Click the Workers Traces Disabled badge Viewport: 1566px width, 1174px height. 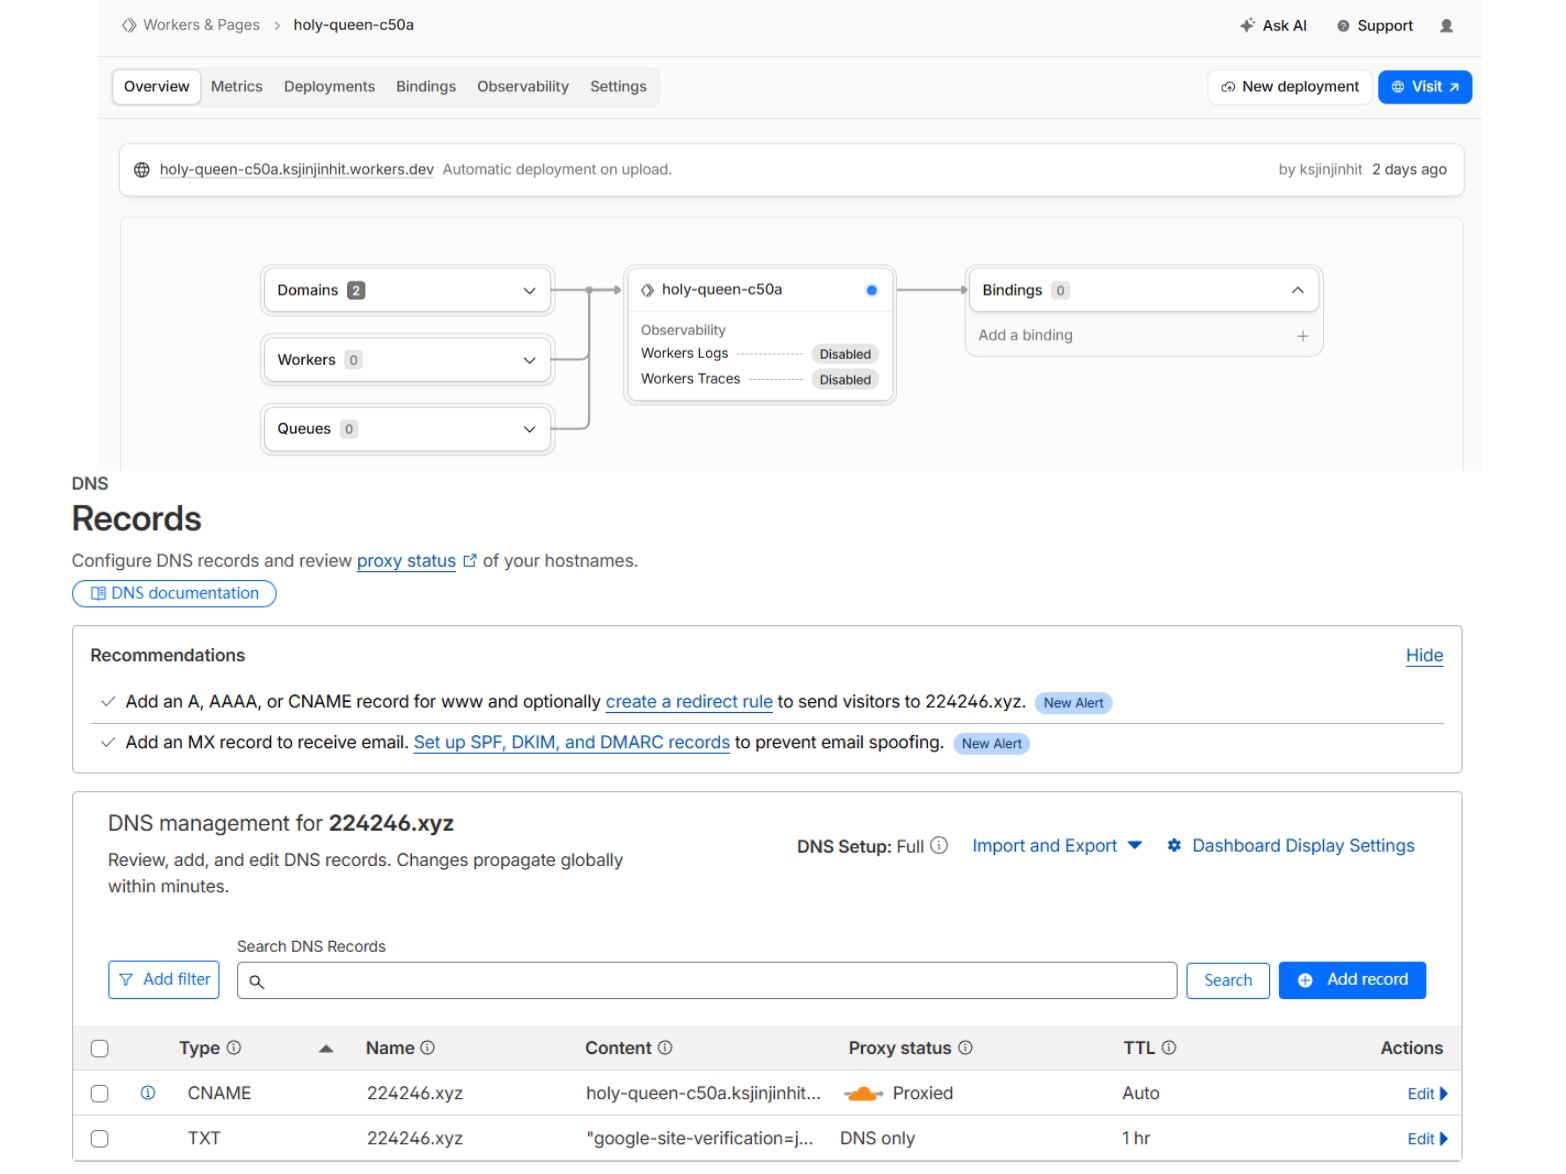tap(845, 380)
